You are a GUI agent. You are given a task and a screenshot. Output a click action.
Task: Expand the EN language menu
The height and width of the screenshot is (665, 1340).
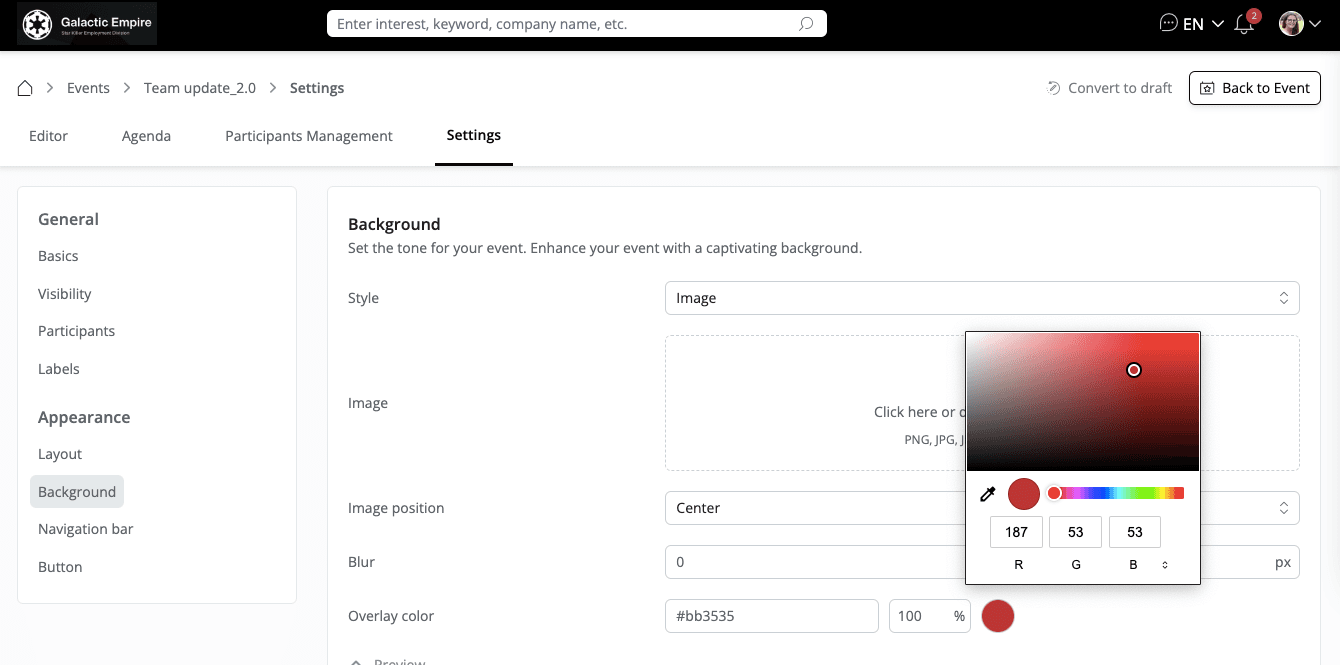click(x=1203, y=24)
